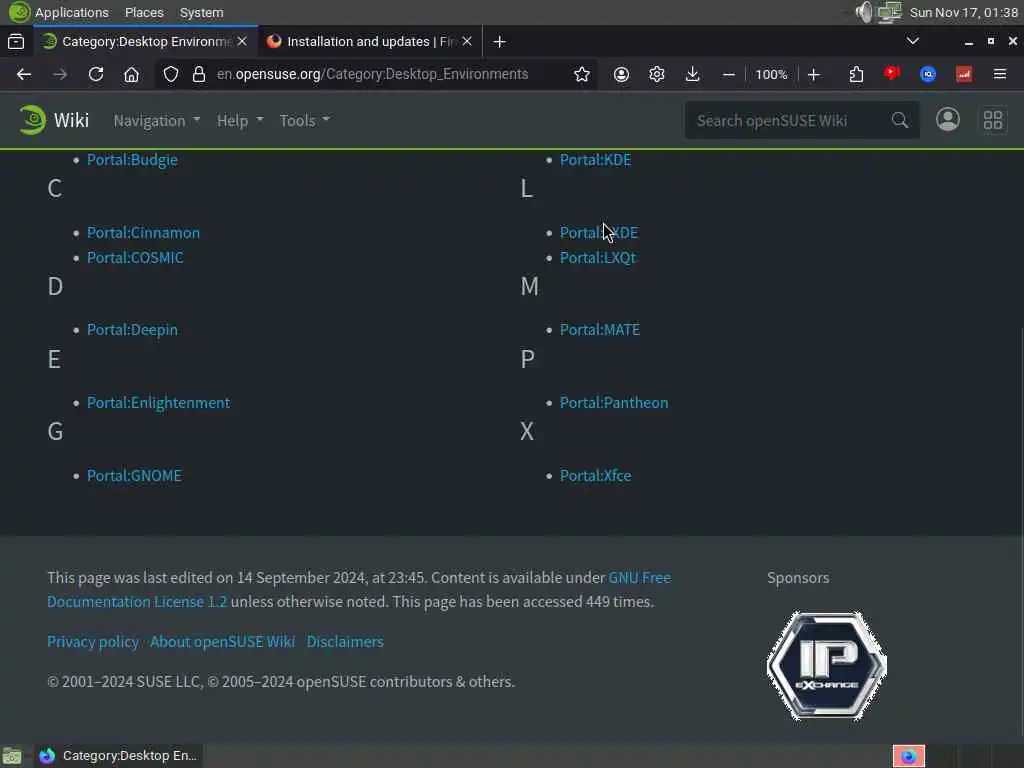Visit the Portal:Deepin link
Screen dimensions: 1024x768
click(132, 330)
